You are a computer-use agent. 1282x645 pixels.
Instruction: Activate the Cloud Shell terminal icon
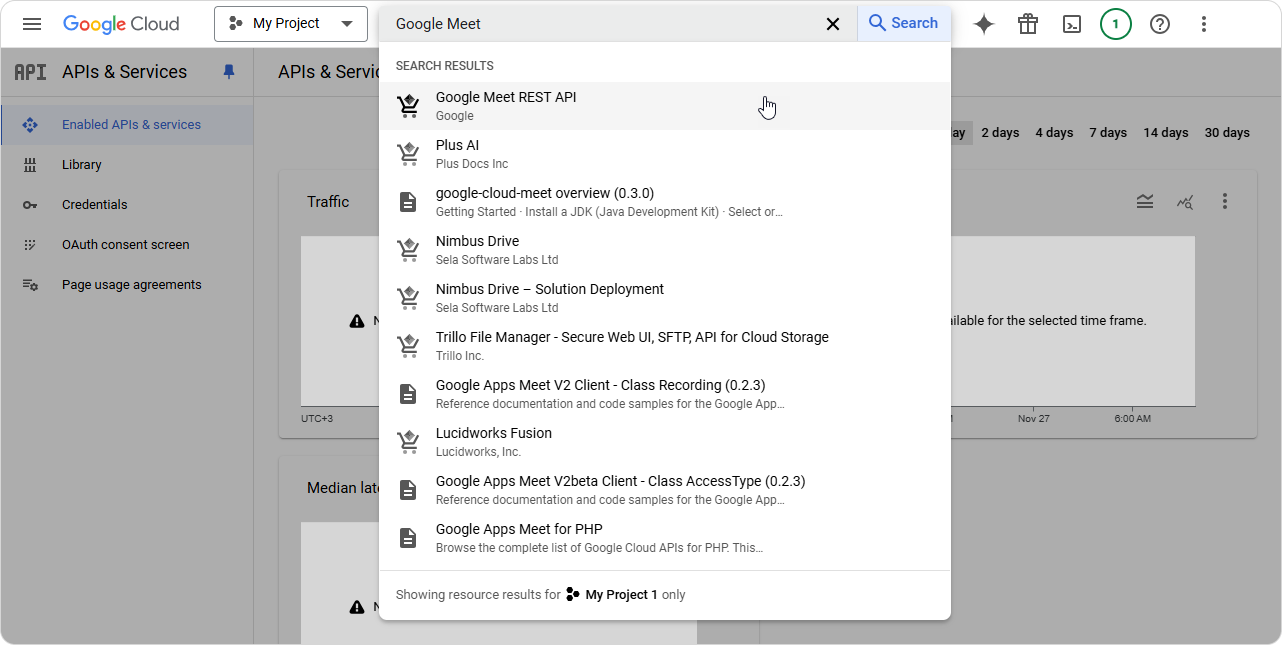1072,24
